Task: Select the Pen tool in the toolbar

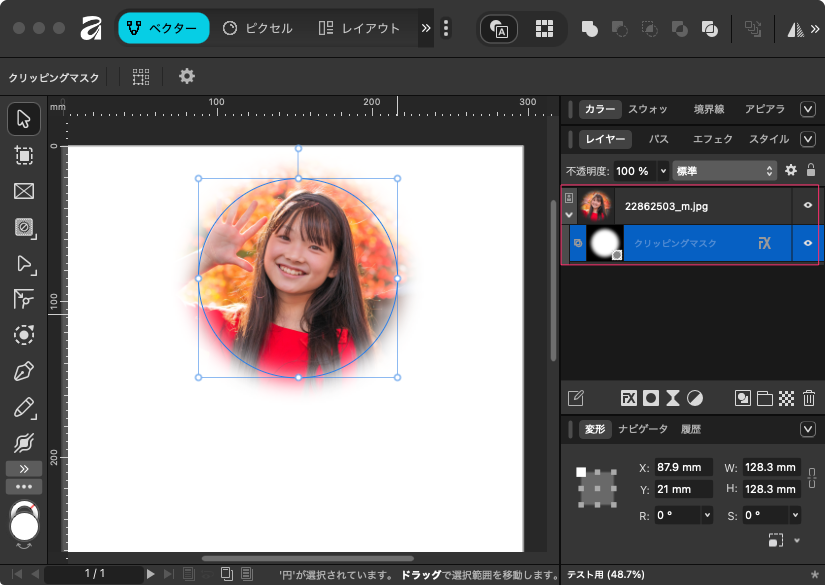Action: click(x=24, y=372)
